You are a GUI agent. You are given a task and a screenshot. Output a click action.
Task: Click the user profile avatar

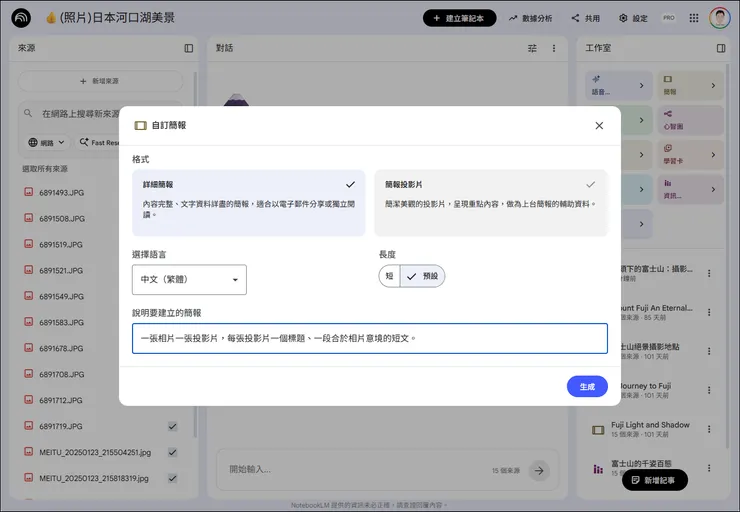[719, 18]
